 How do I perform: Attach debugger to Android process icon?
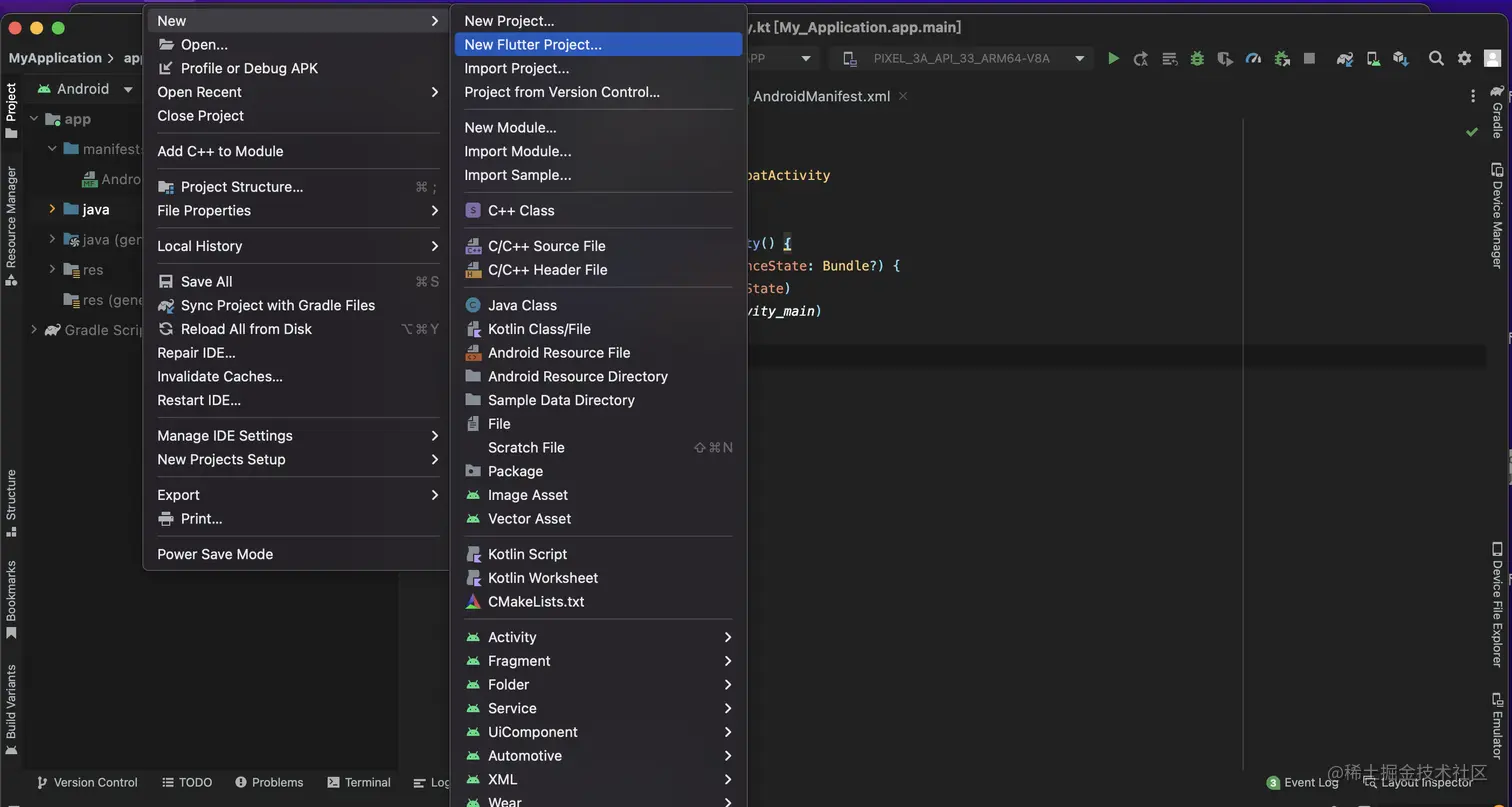click(1282, 58)
